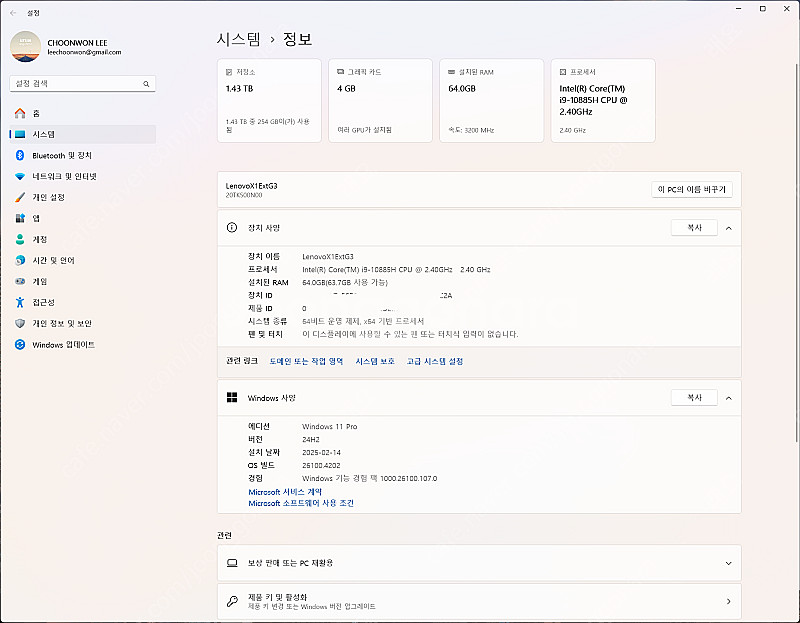Open the 고급 시스템 설정 link
The height and width of the screenshot is (623, 800).
[x=435, y=361]
